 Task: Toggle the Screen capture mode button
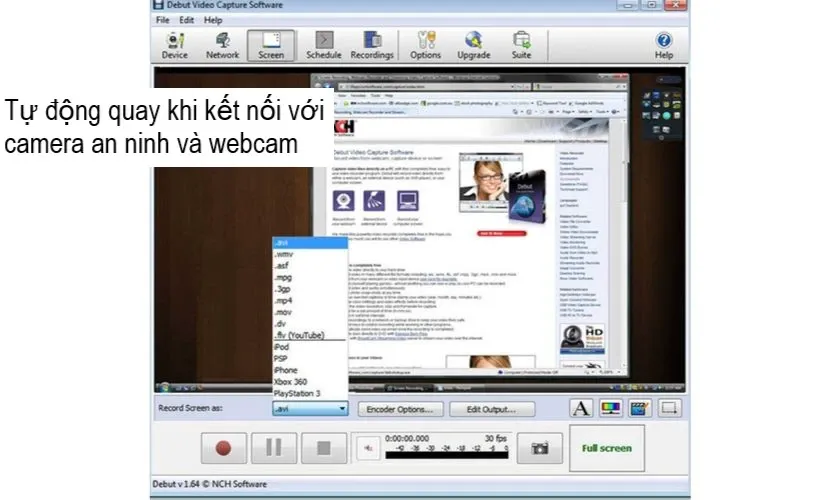click(271, 45)
